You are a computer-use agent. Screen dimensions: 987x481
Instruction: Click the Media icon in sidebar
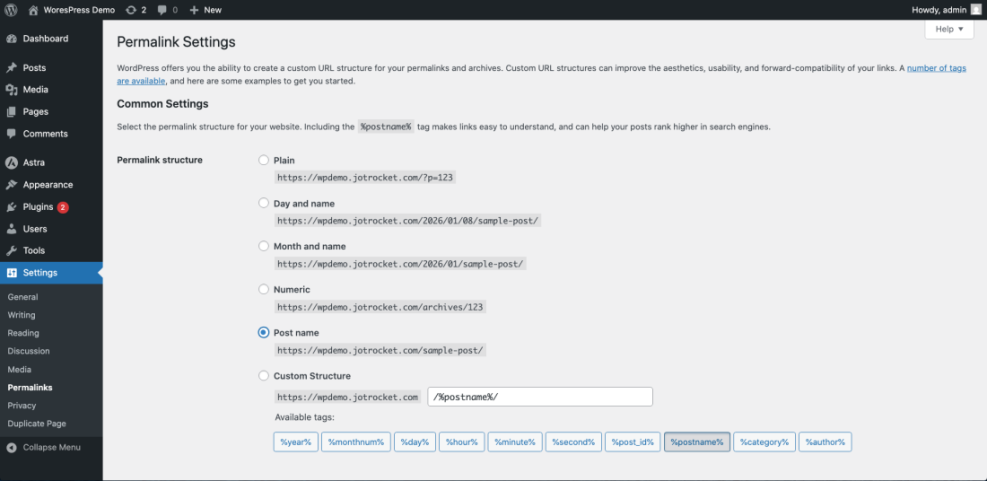pyautogui.click(x=11, y=90)
